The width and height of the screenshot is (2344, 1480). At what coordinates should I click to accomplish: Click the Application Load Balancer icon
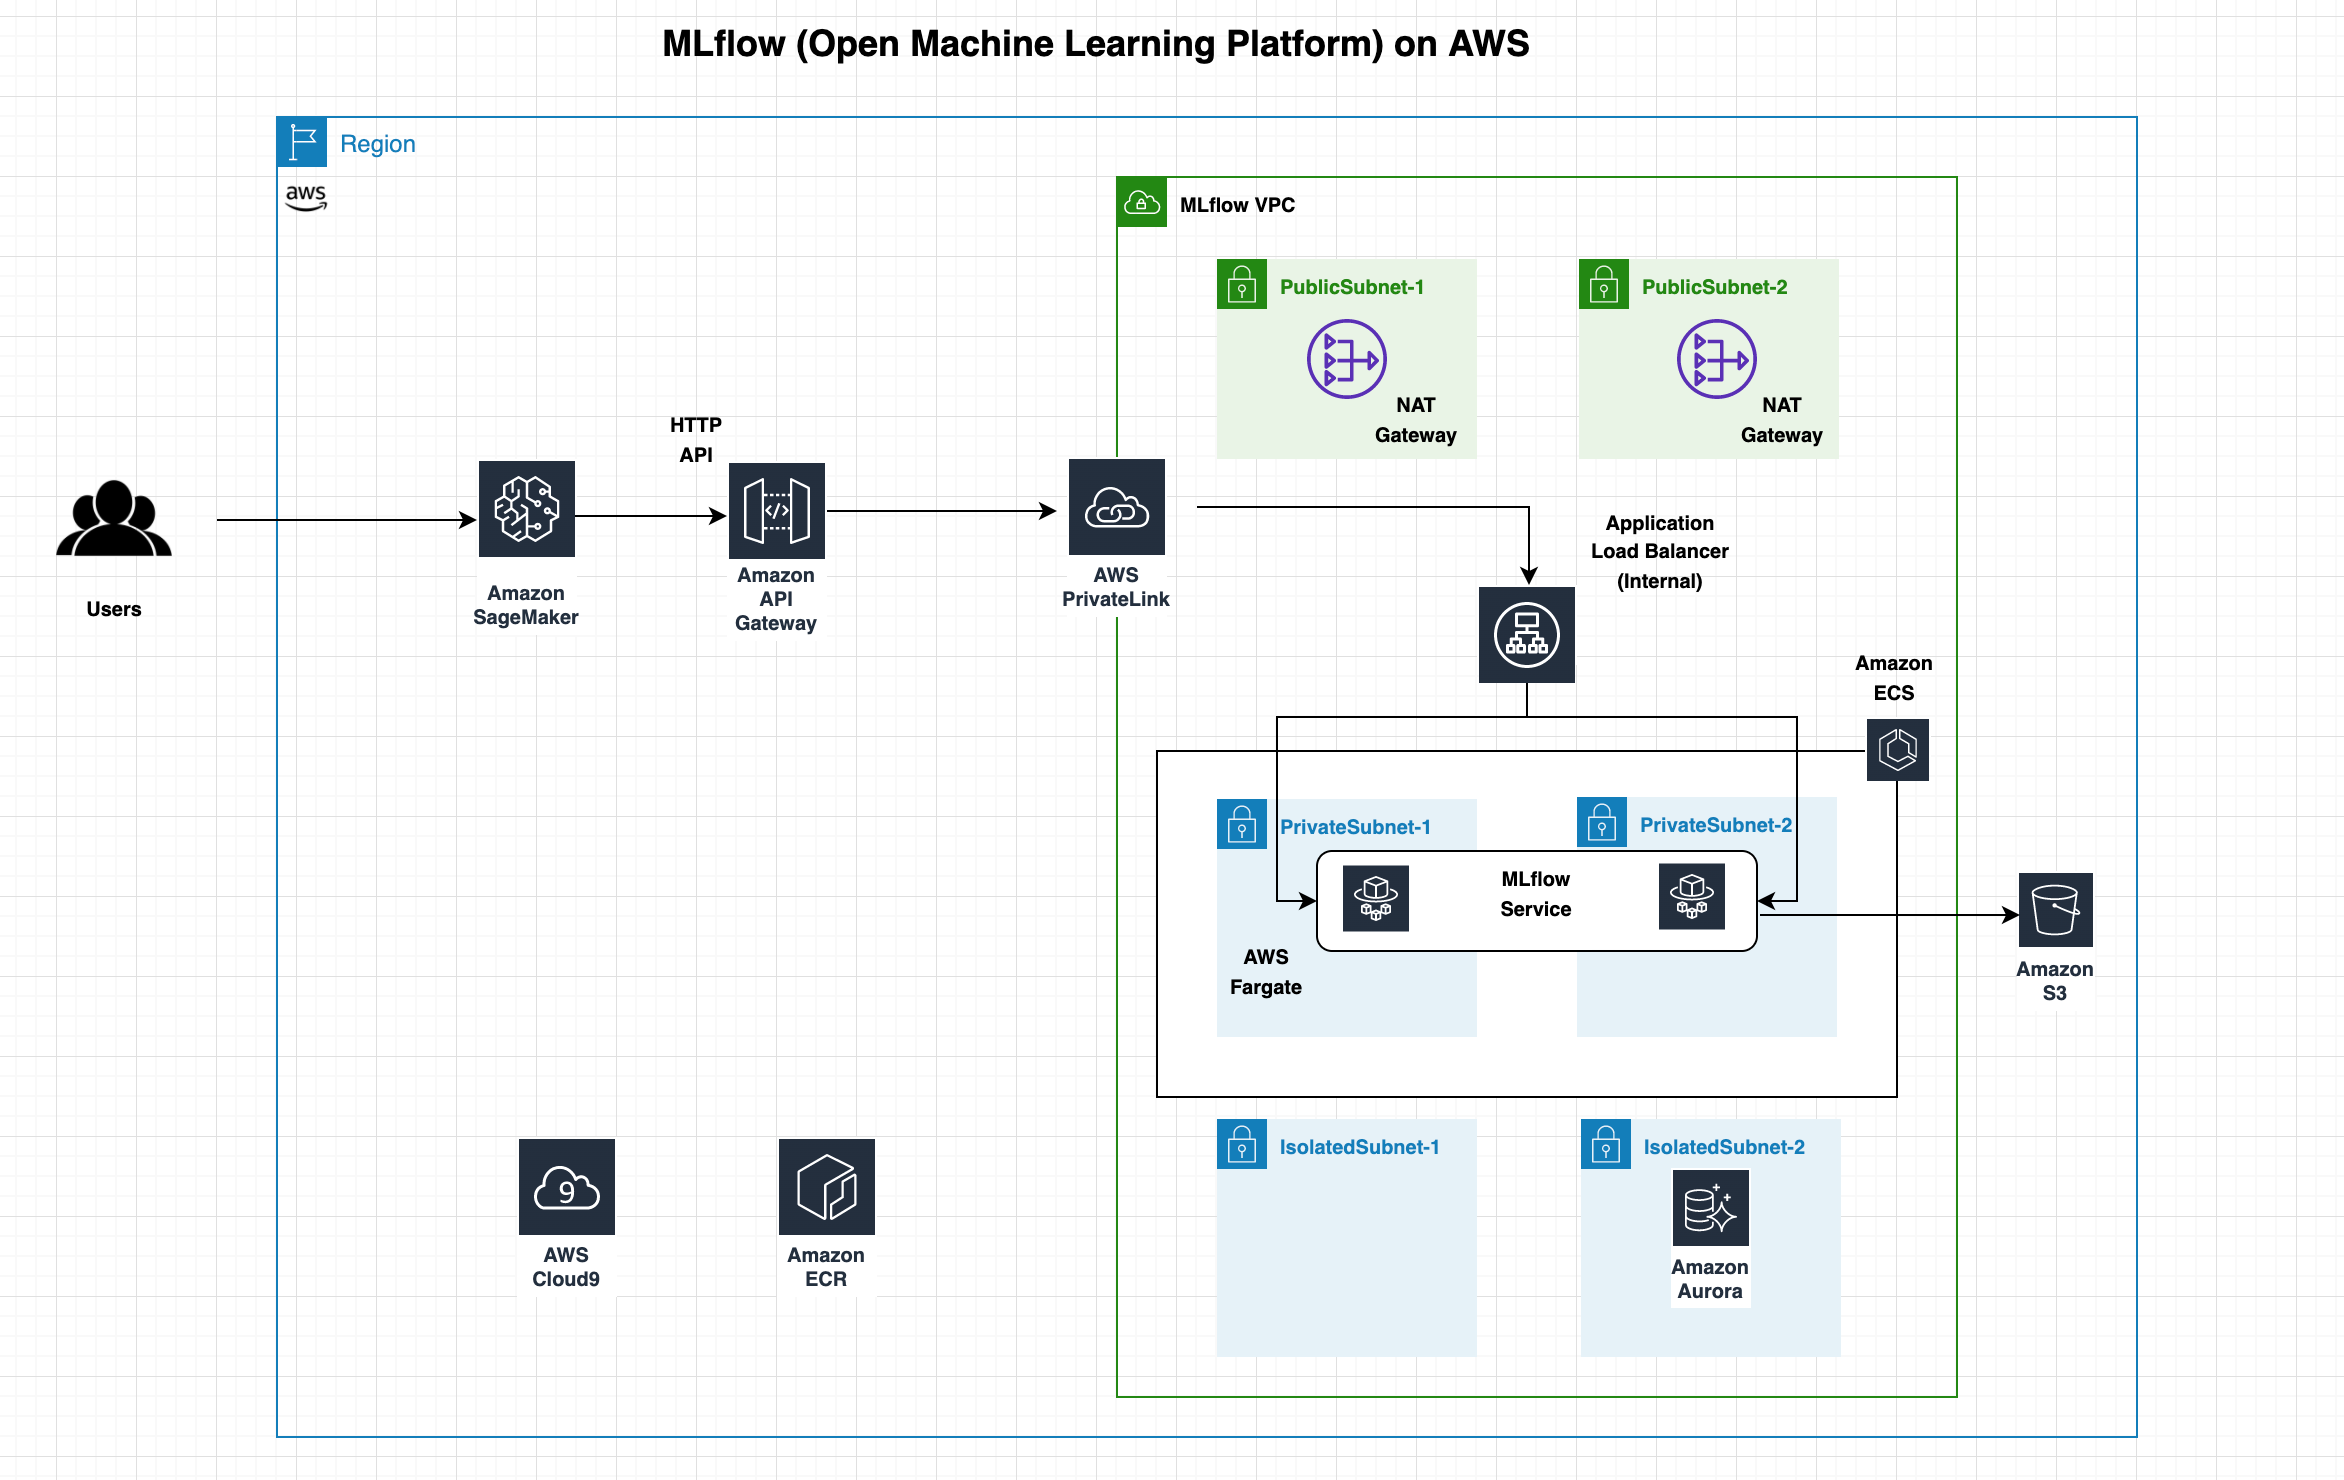point(1527,635)
